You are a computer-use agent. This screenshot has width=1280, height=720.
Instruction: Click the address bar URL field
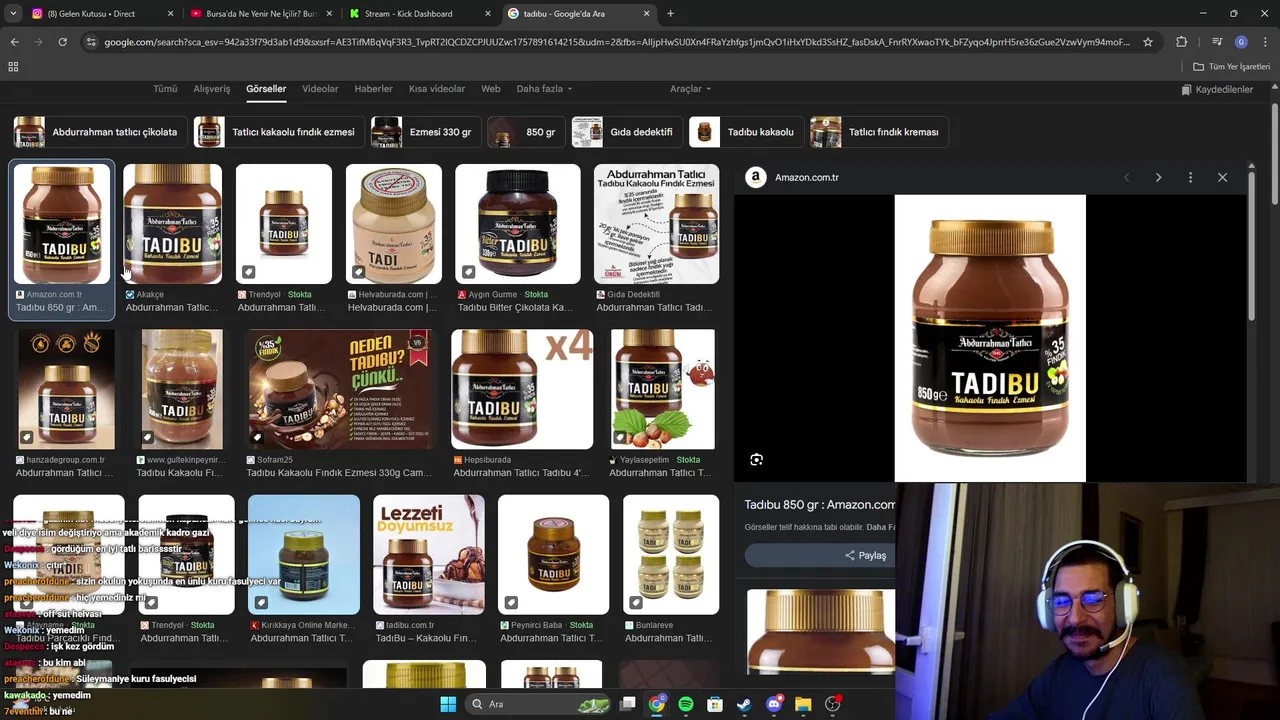click(617, 42)
